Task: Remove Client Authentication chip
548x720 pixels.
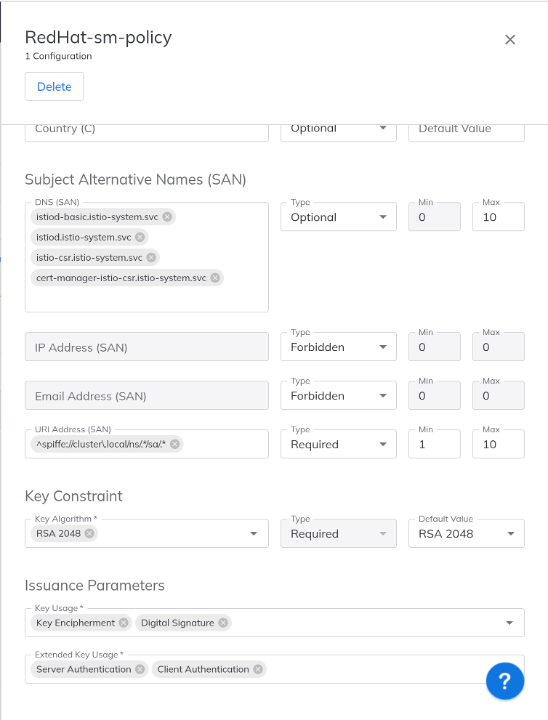Action: point(258,669)
